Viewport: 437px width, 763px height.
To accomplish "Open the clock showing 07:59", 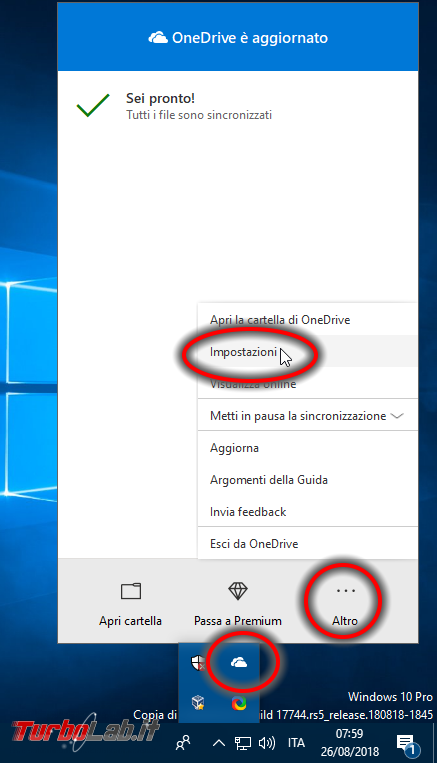I will [x=349, y=742].
